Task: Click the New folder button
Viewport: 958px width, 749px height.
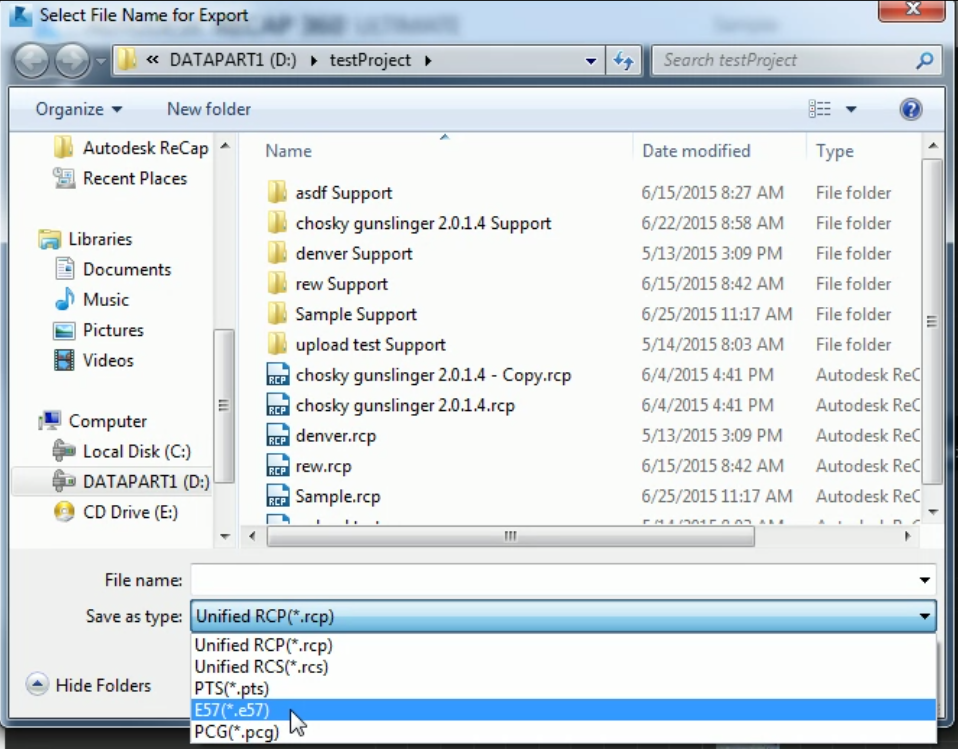Action: (x=208, y=108)
